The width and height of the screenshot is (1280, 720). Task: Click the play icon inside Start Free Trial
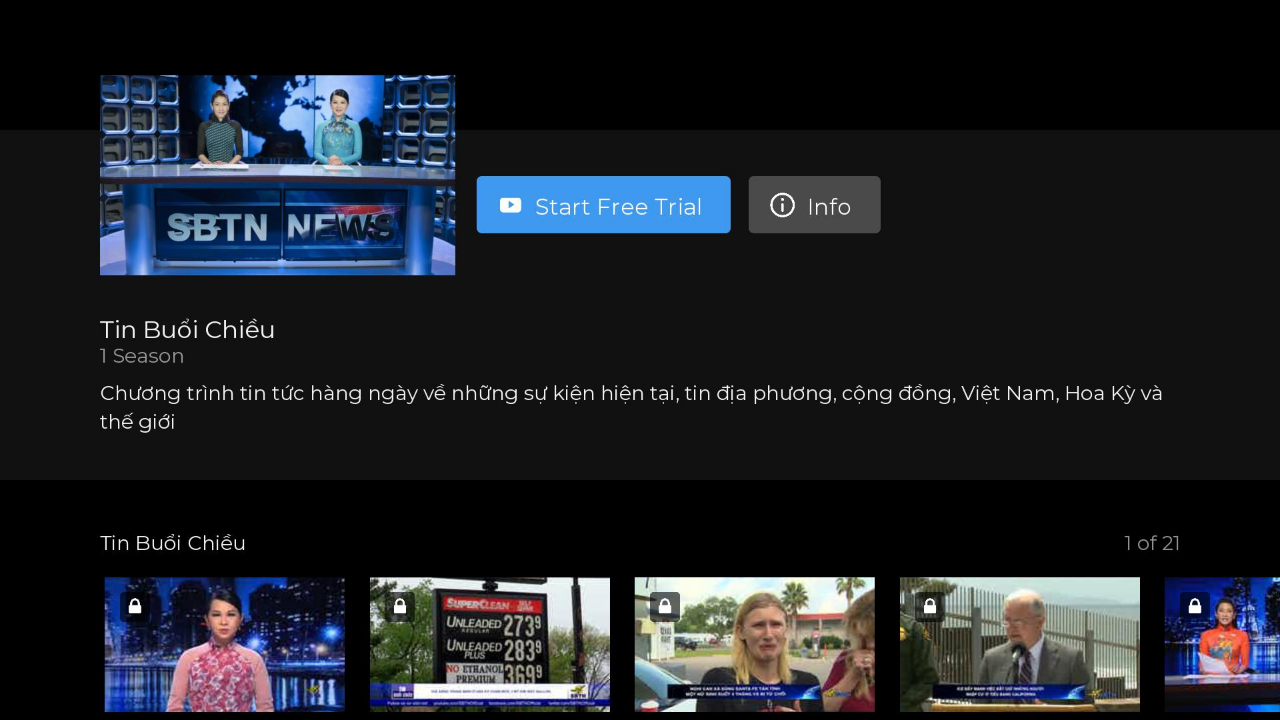511,205
